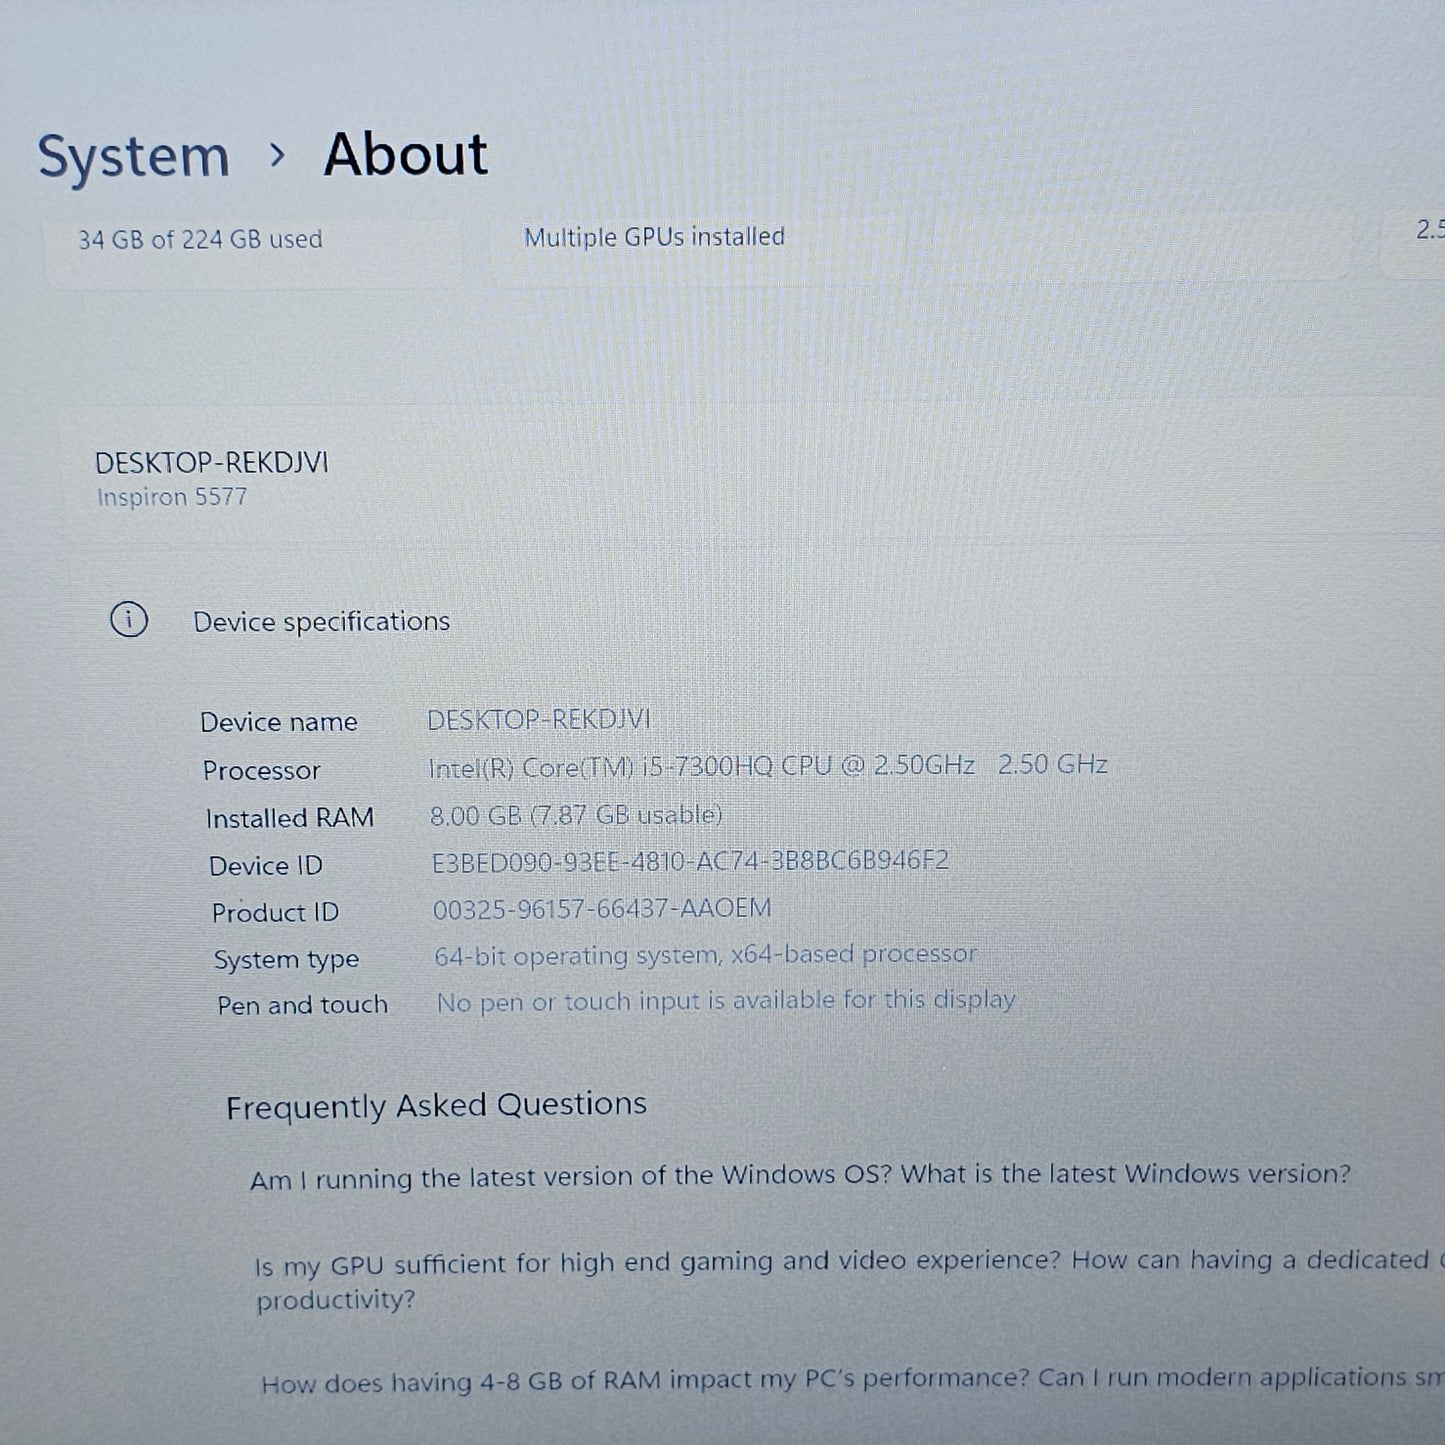Screen dimensions: 1445x1445
Task: Click the PC name heading above Inspiron 5577
Action: (x=211, y=463)
